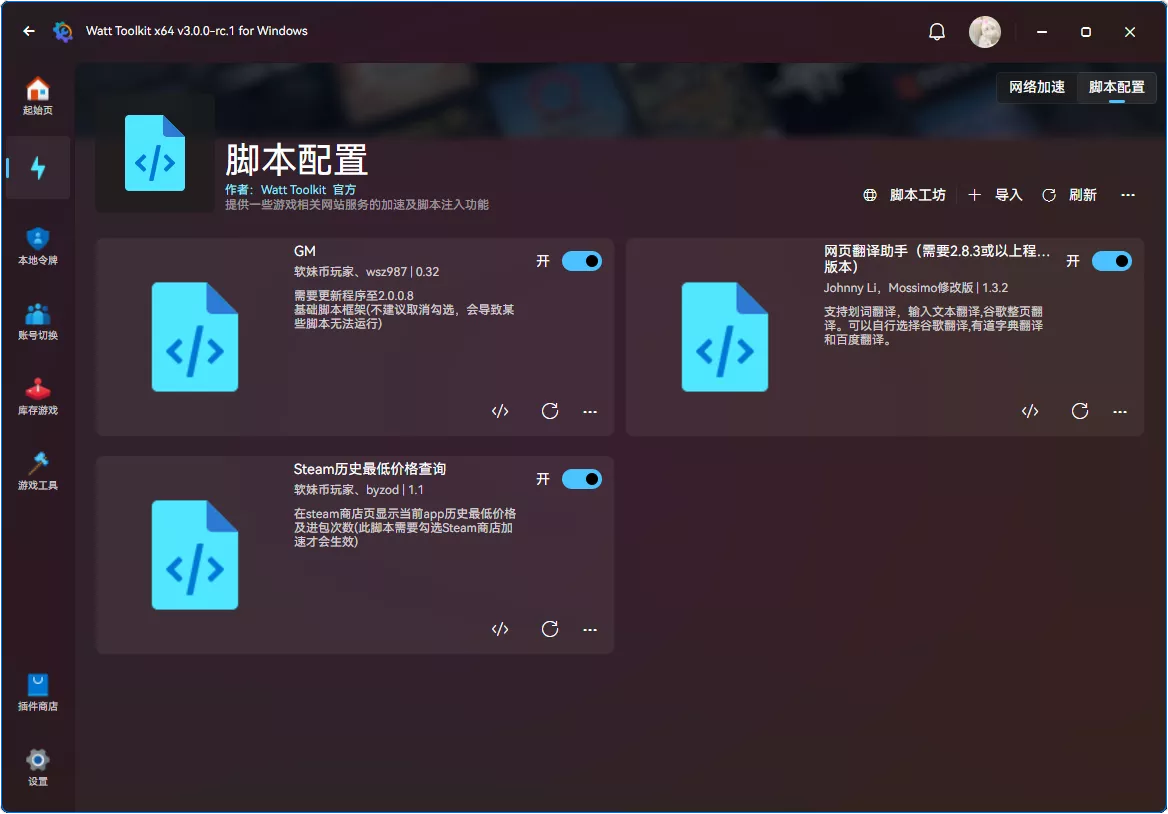Select the 脚本配置 tab
This screenshot has width=1168, height=814.
[1116, 87]
